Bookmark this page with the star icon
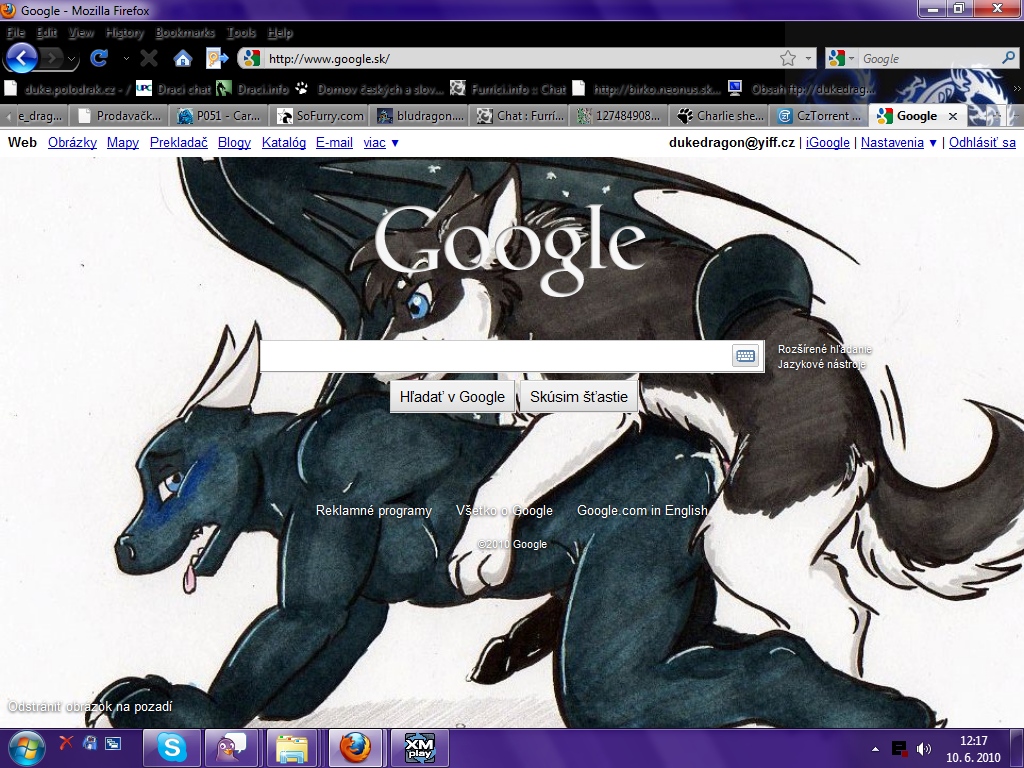 [x=788, y=59]
